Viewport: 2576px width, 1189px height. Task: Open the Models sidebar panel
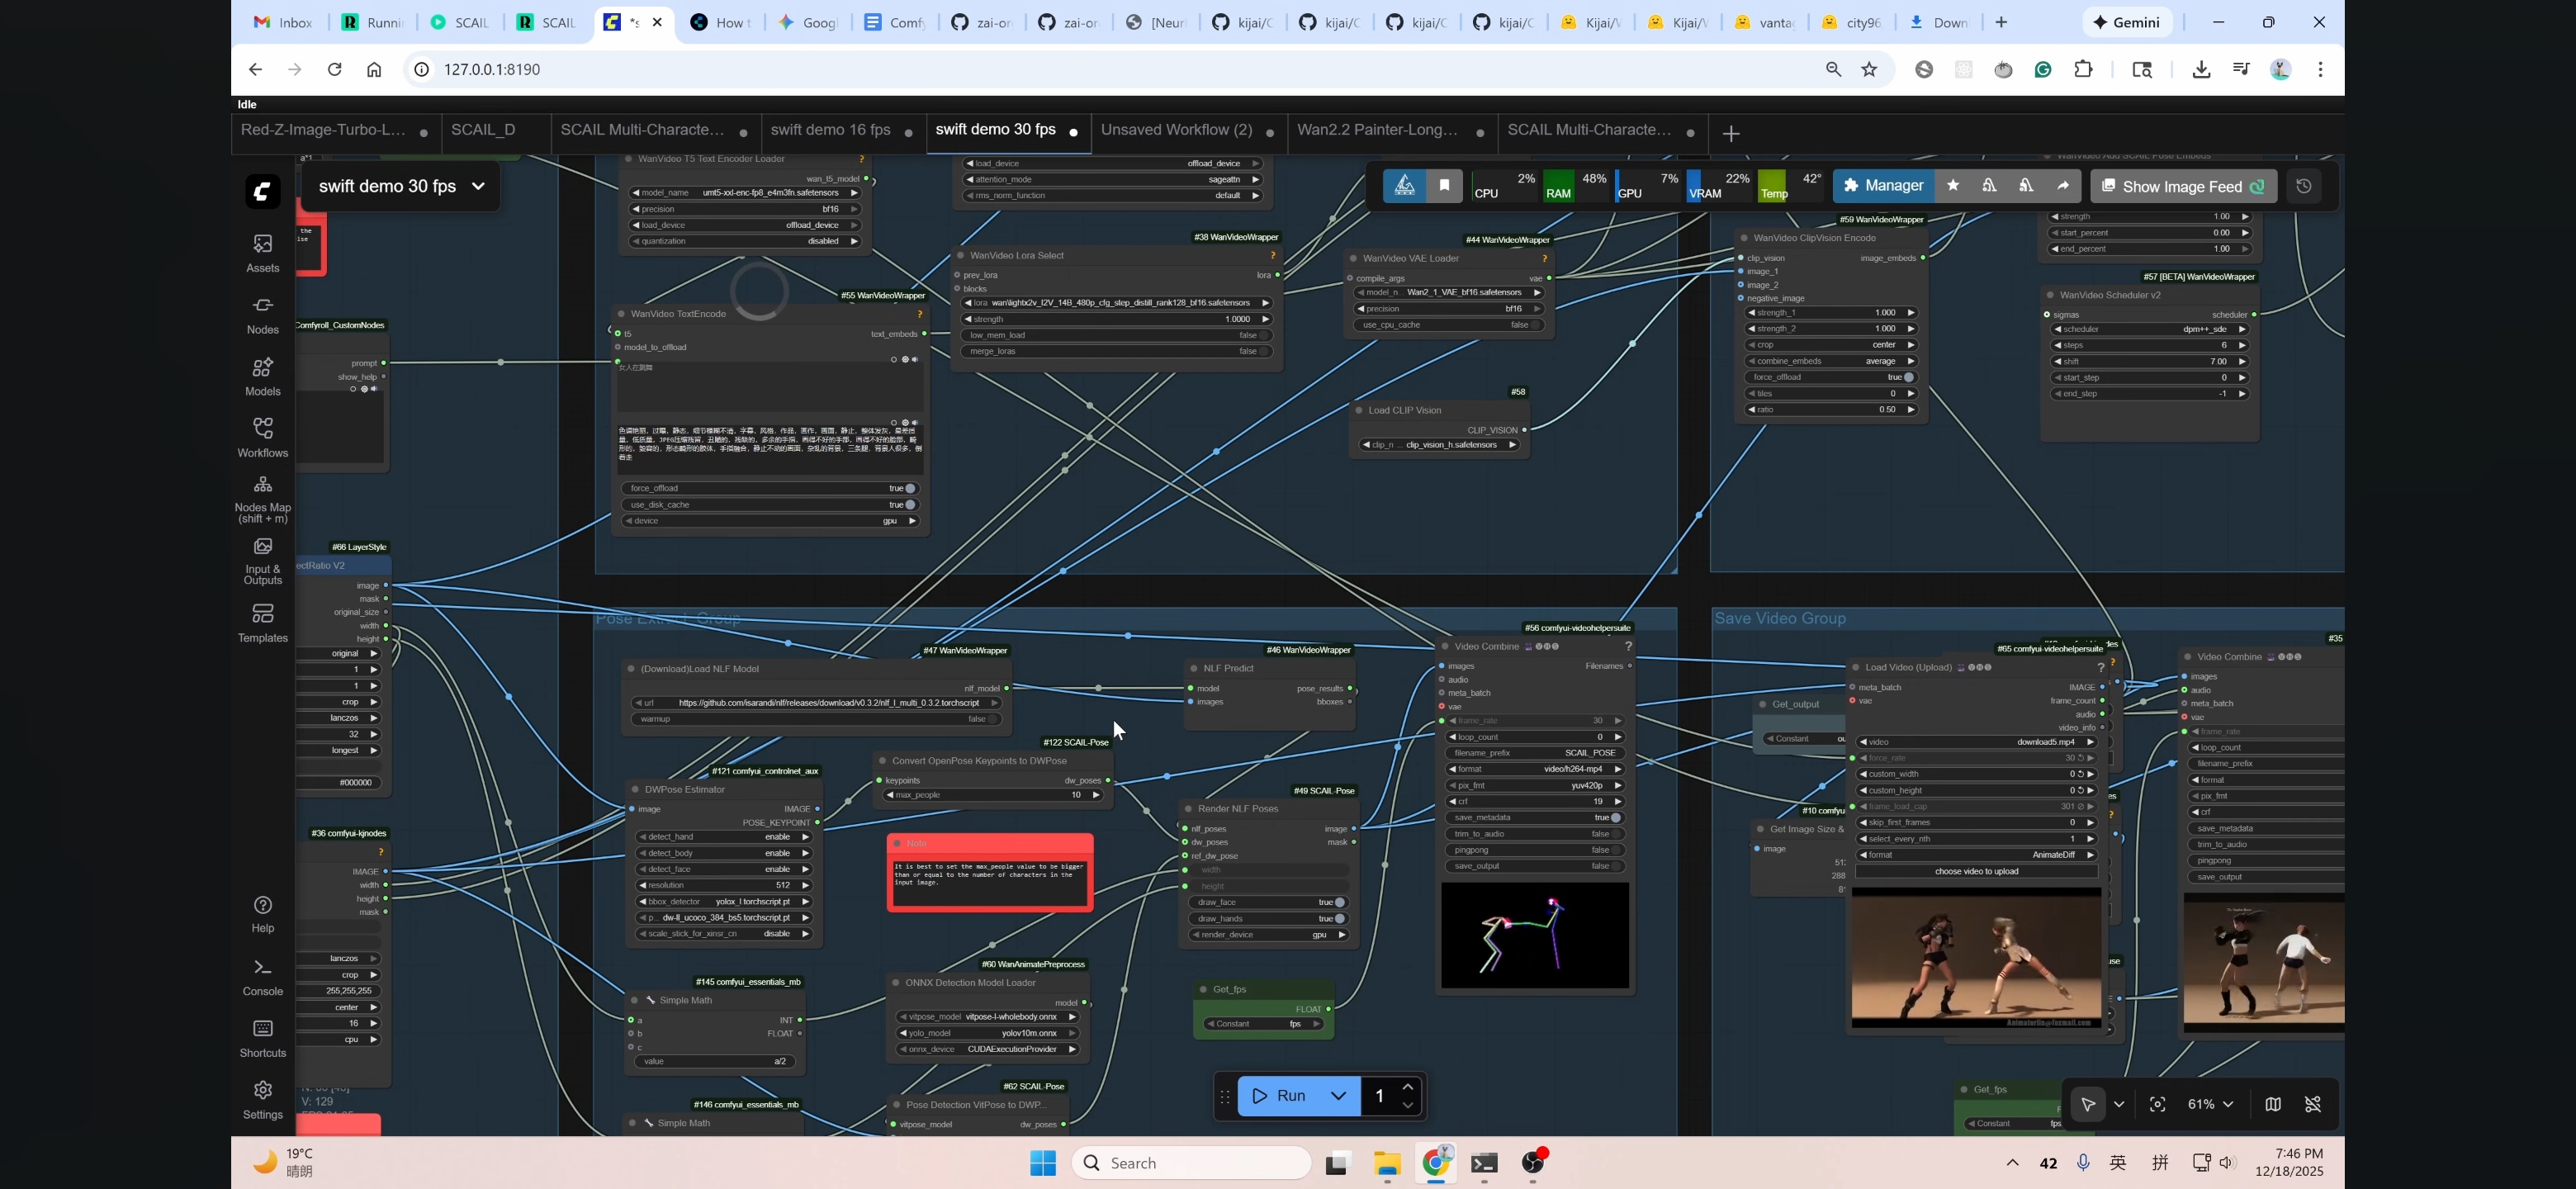pos(262,377)
